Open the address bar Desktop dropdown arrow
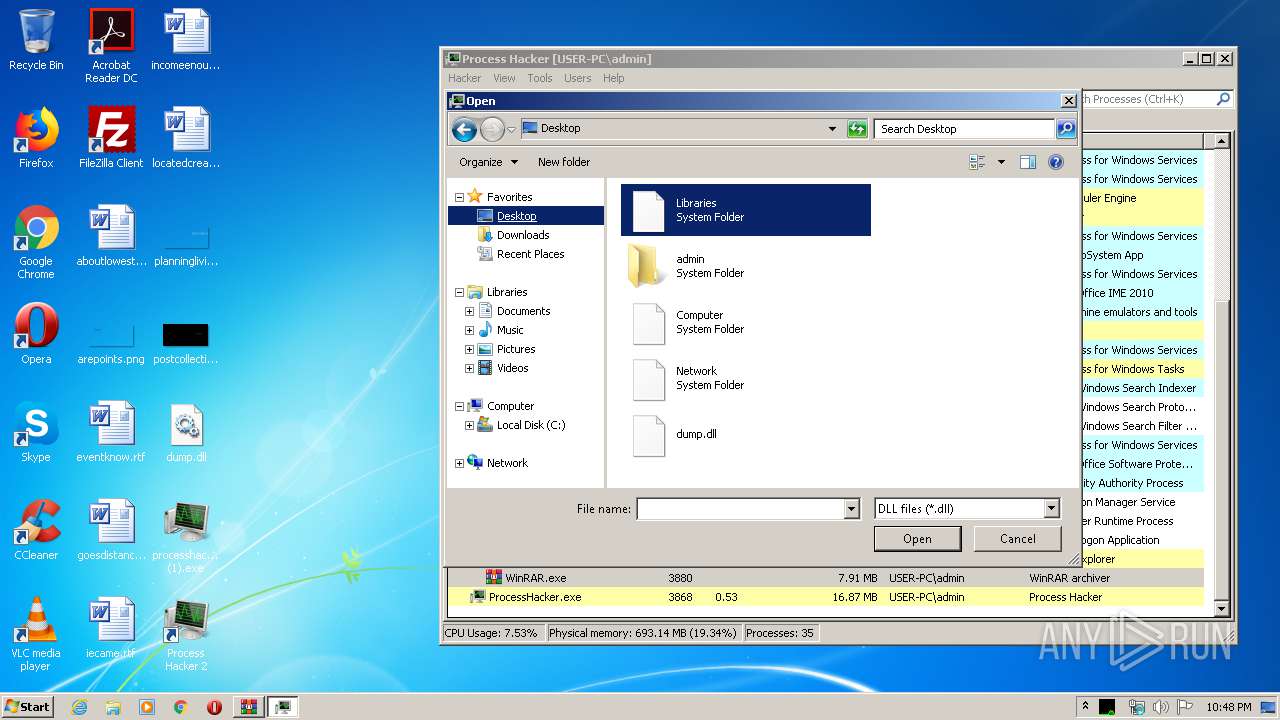 [x=832, y=129]
